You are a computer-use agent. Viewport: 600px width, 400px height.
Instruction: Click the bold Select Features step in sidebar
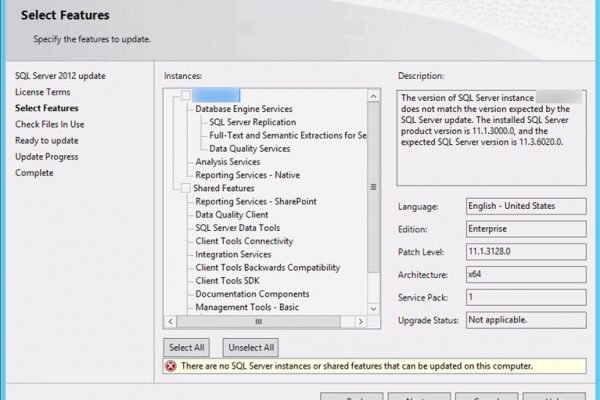(x=47, y=108)
